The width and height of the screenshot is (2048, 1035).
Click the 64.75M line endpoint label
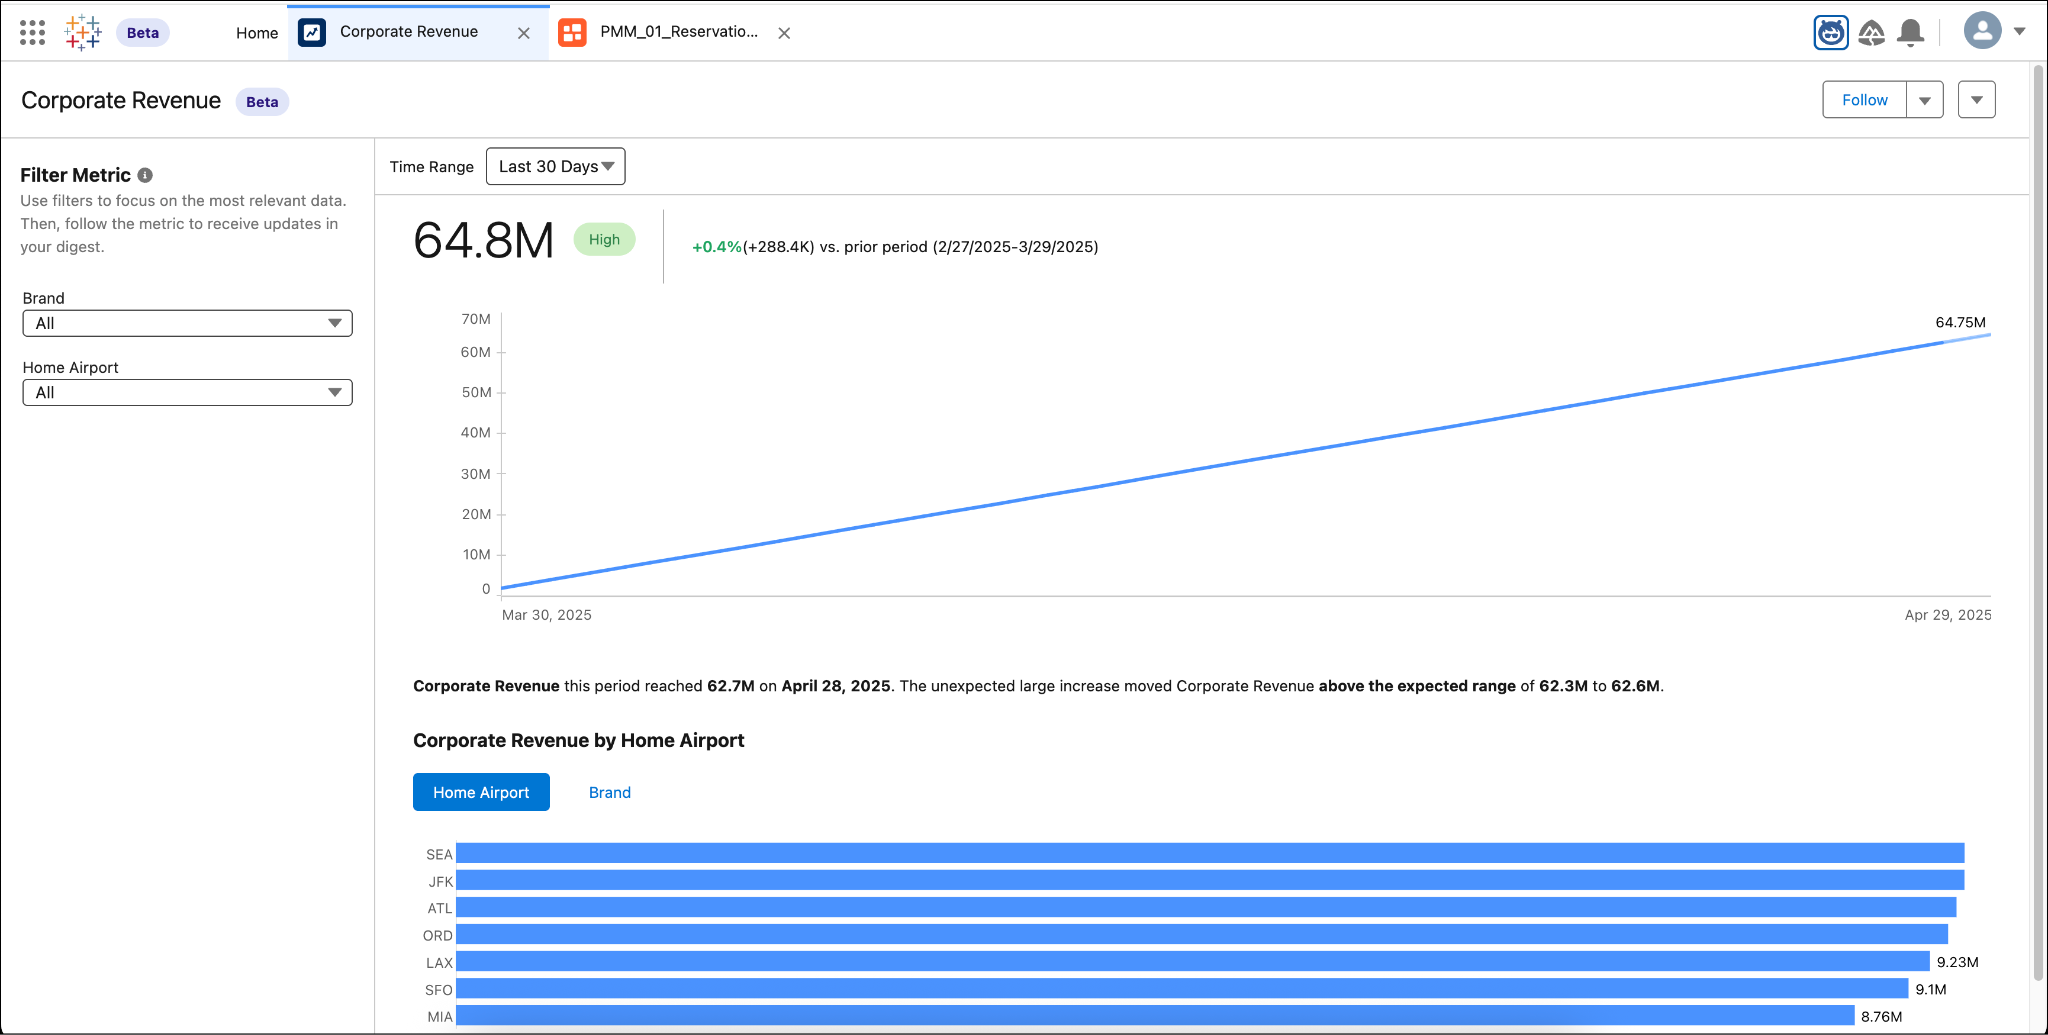click(1960, 322)
